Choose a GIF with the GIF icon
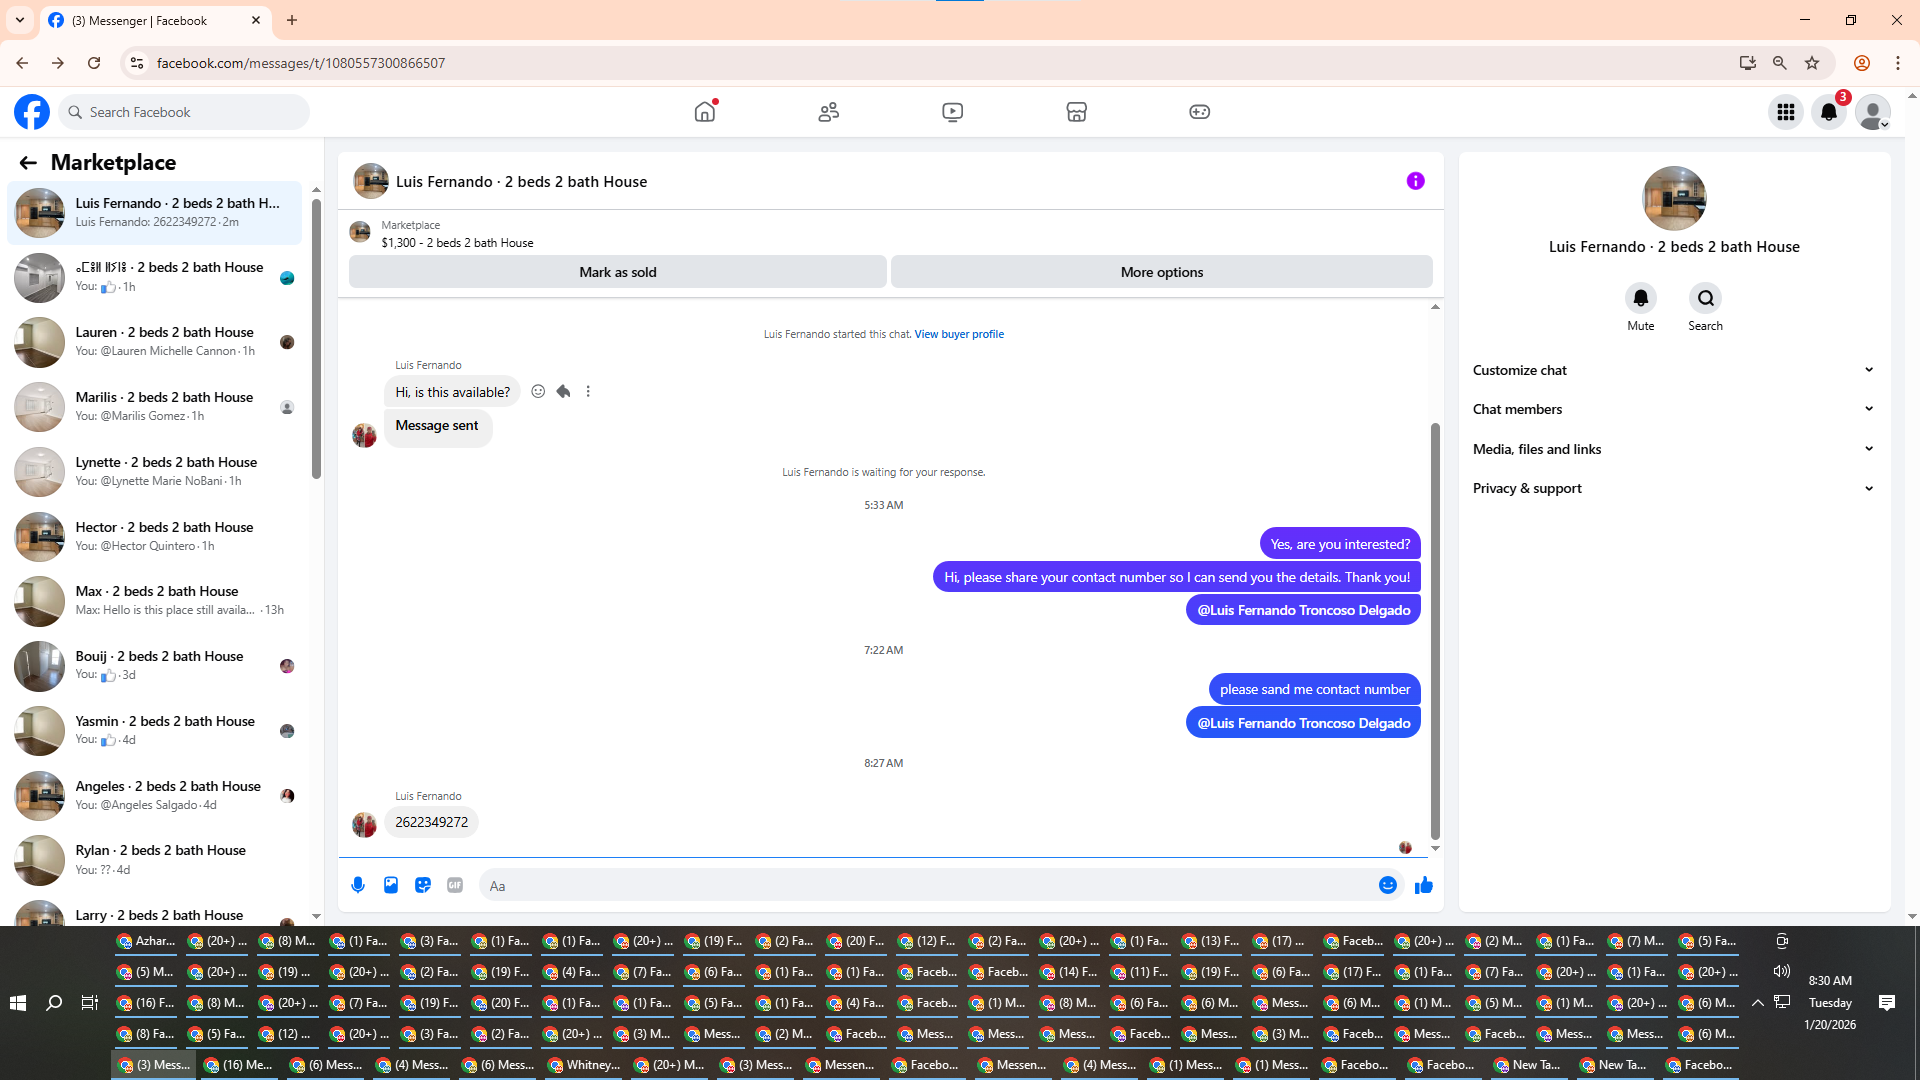The width and height of the screenshot is (1920, 1080). (x=455, y=885)
